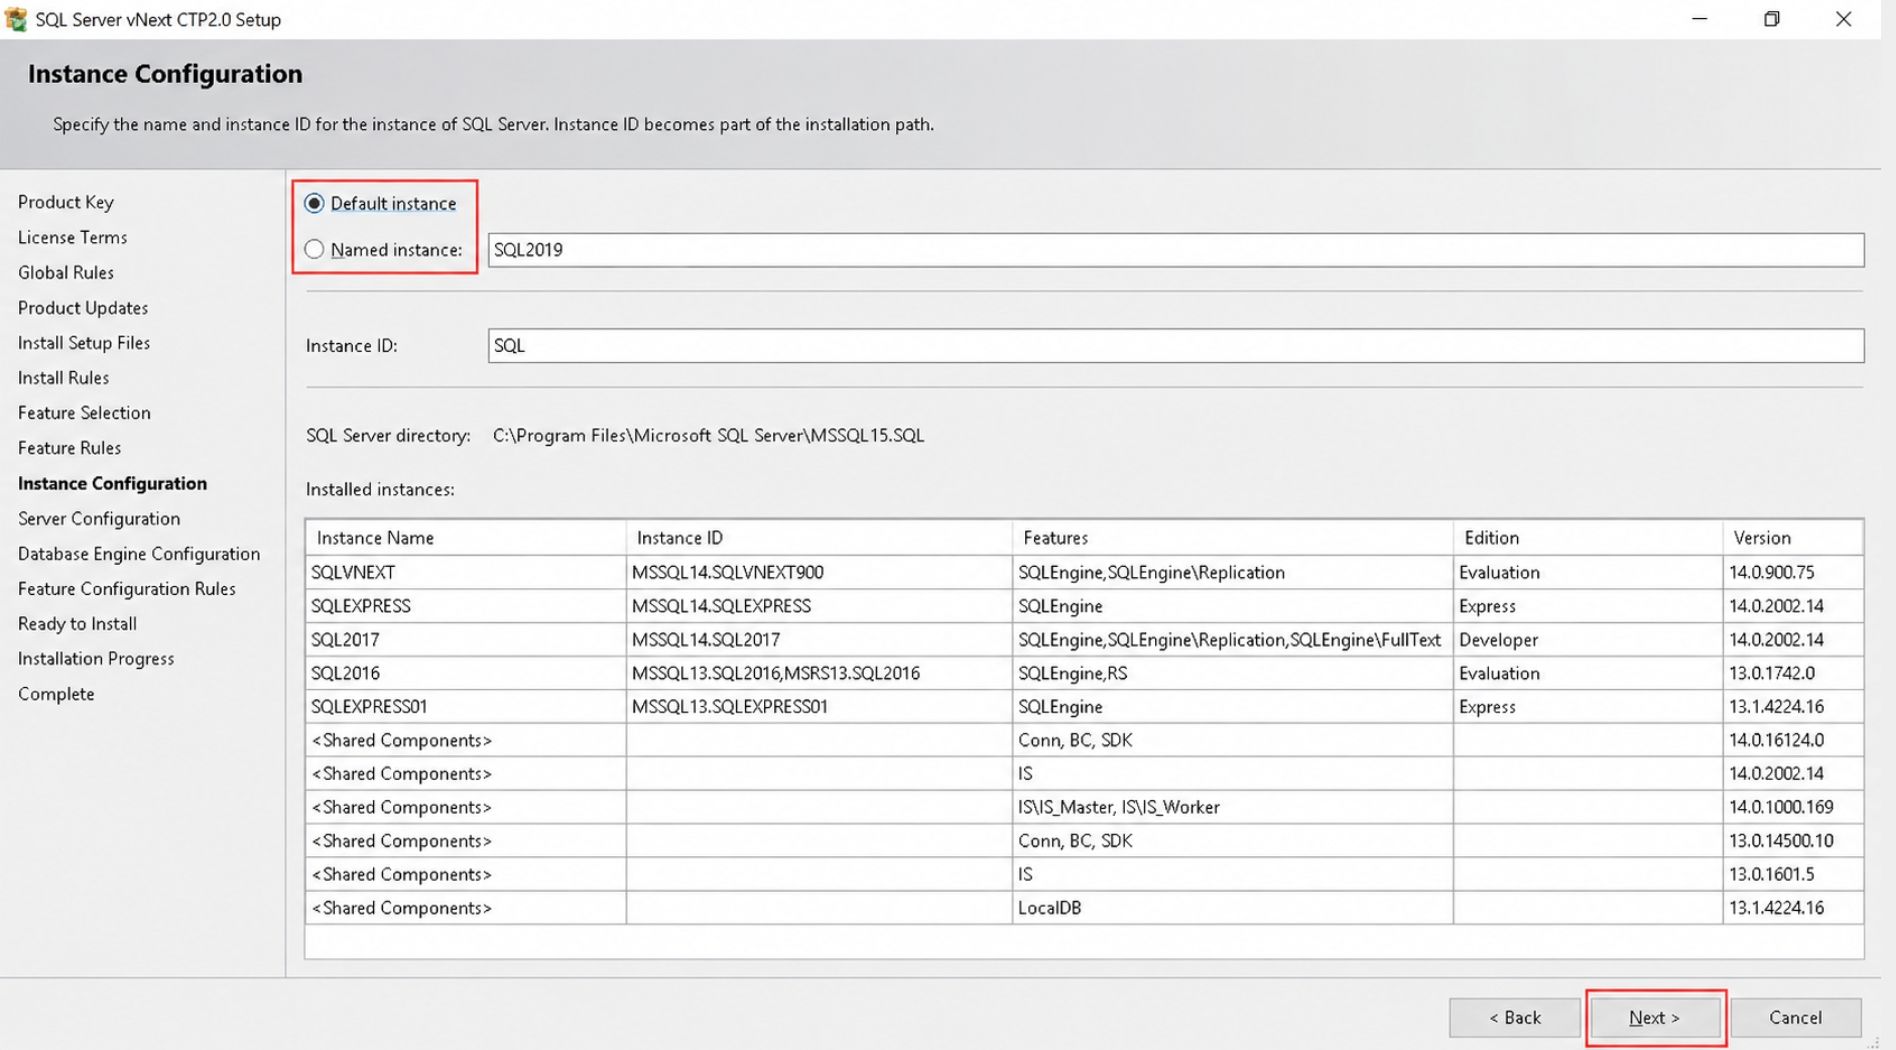This screenshot has height=1050, width=1896.
Task: Click the SQLEngine,RS features cell
Action: 1232,673
